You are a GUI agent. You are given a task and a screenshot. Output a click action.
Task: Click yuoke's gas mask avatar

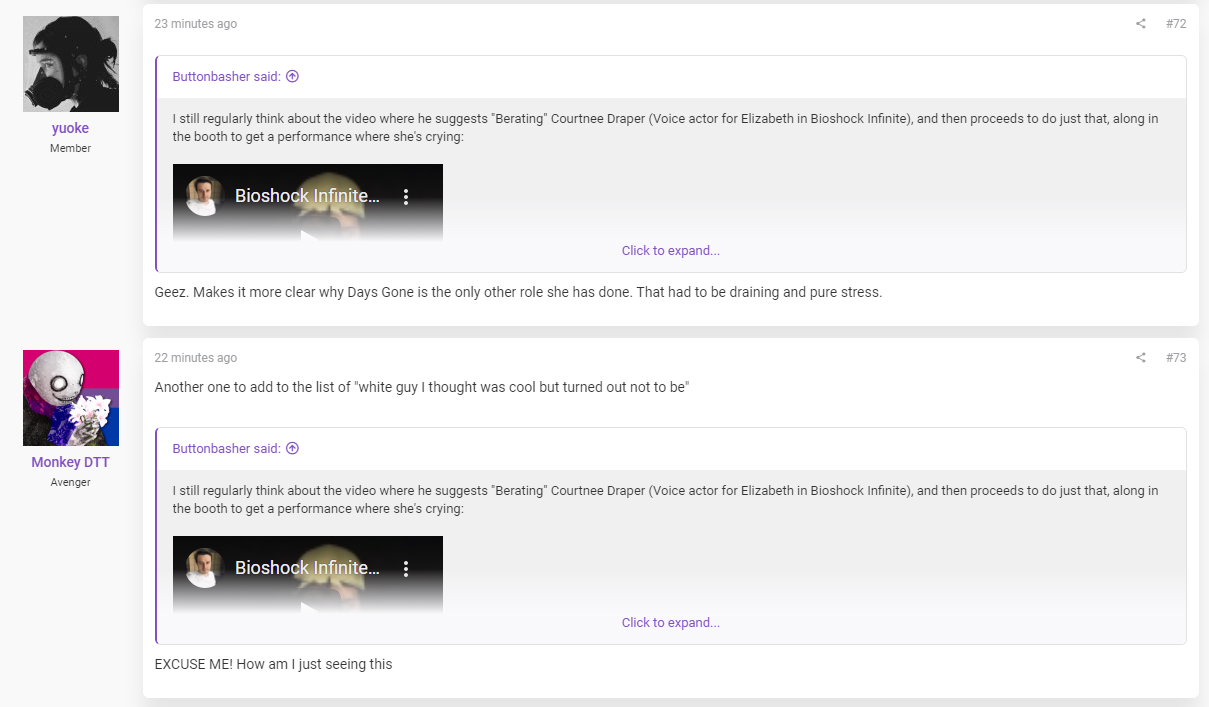(71, 64)
